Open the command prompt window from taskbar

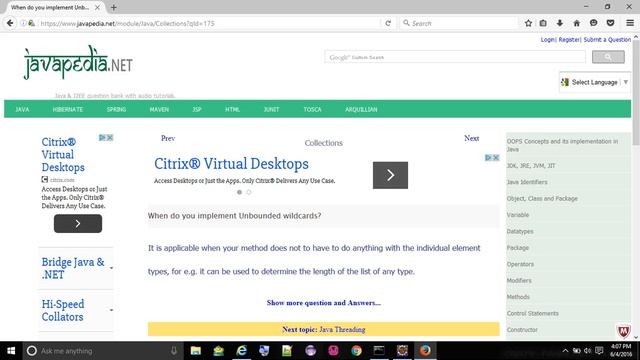point(379,351)
